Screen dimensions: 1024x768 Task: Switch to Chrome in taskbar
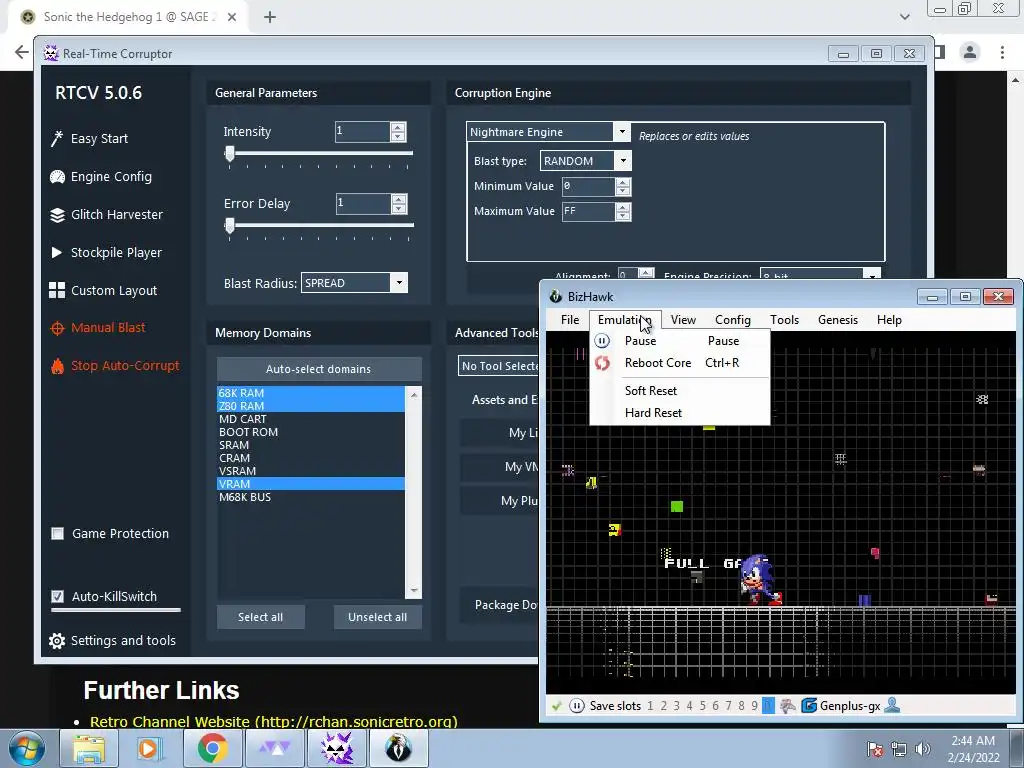[x=212, y=748]
